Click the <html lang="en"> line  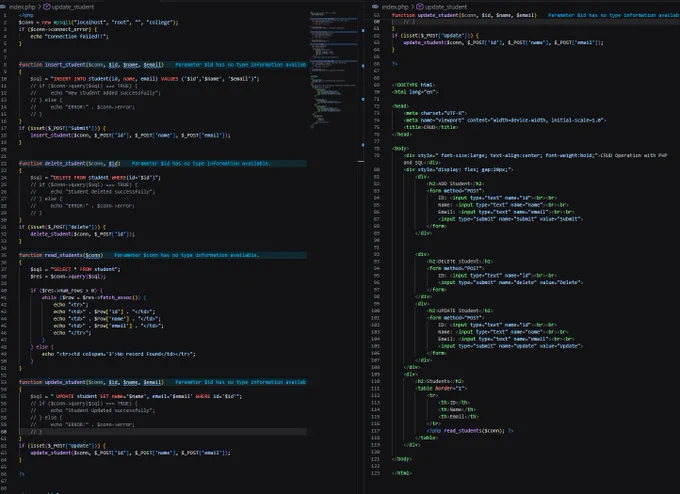coord(415,92)
